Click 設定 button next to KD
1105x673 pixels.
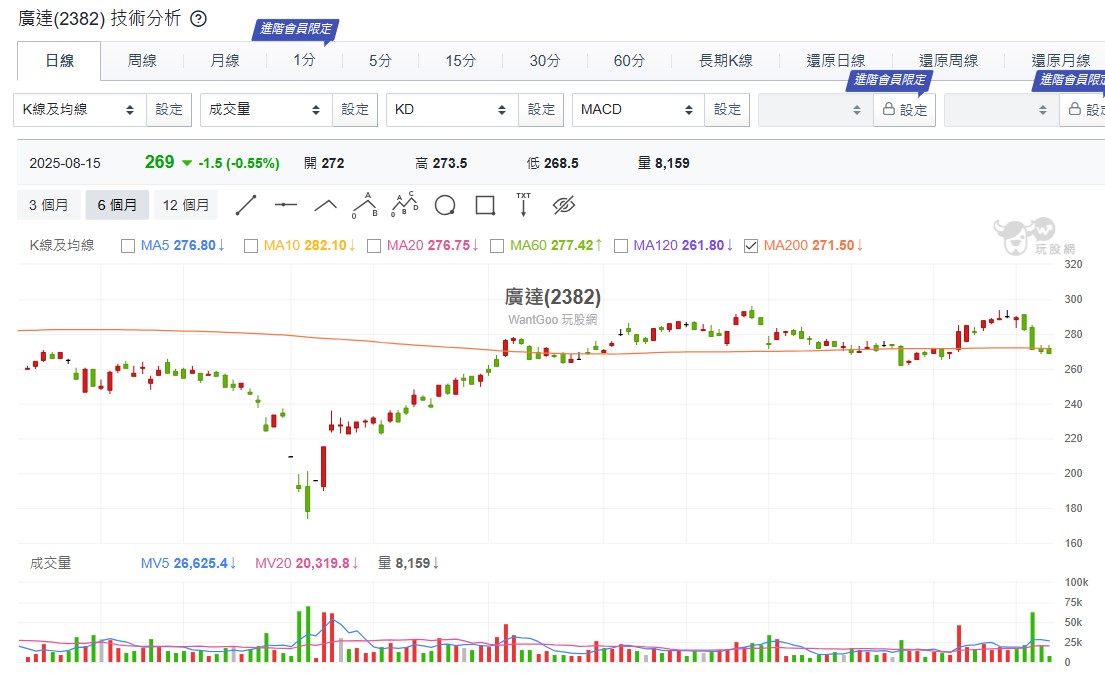[541, 110]
